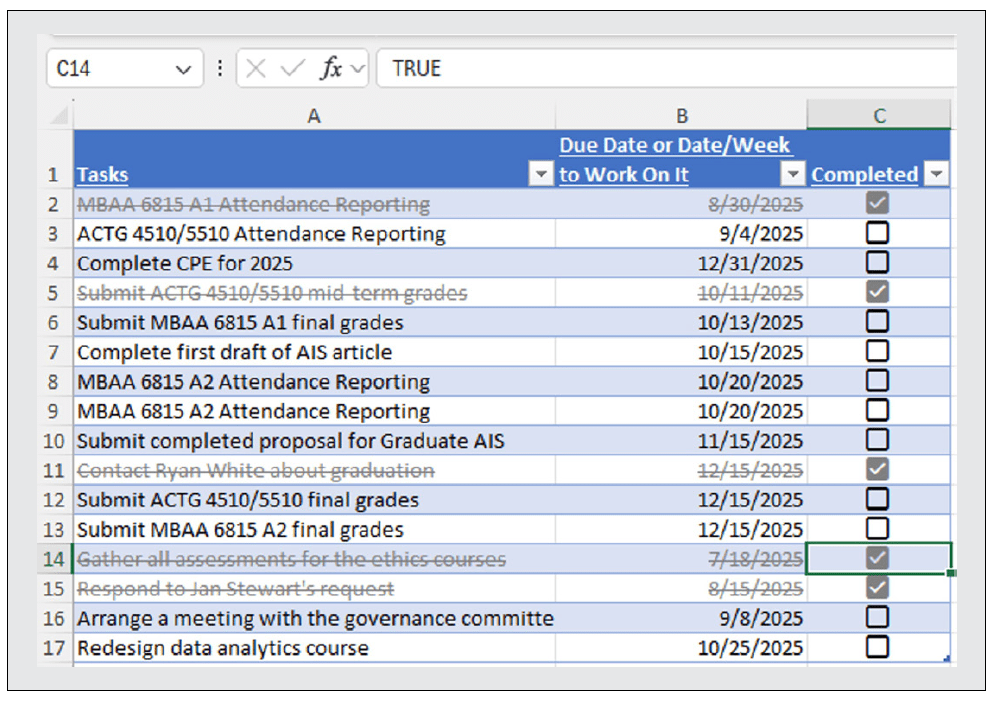Open the Tasks column filter dropdown

[540, 175]
